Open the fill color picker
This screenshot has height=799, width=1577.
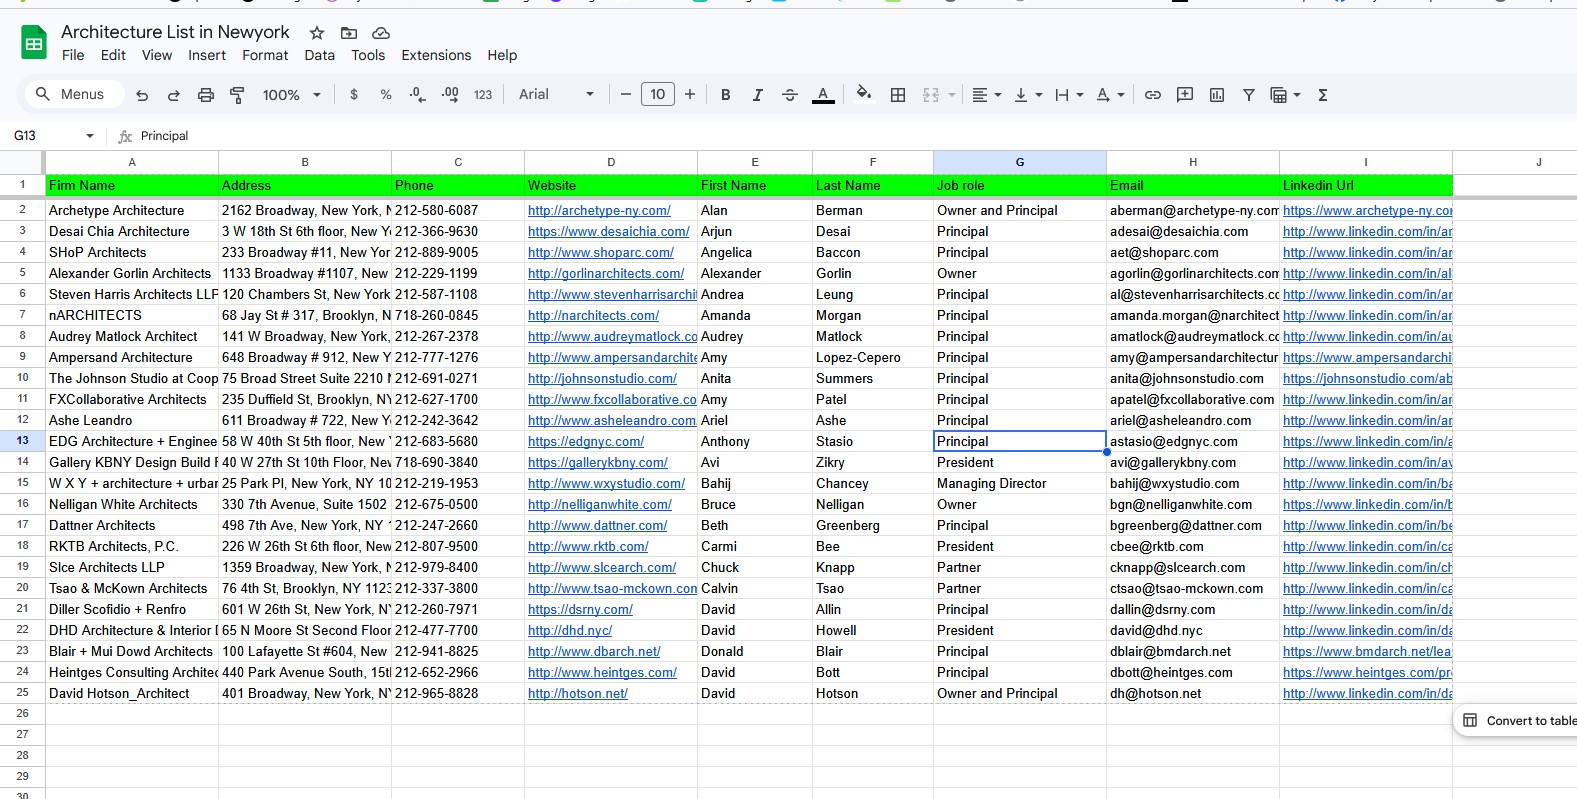click(864, 95)
